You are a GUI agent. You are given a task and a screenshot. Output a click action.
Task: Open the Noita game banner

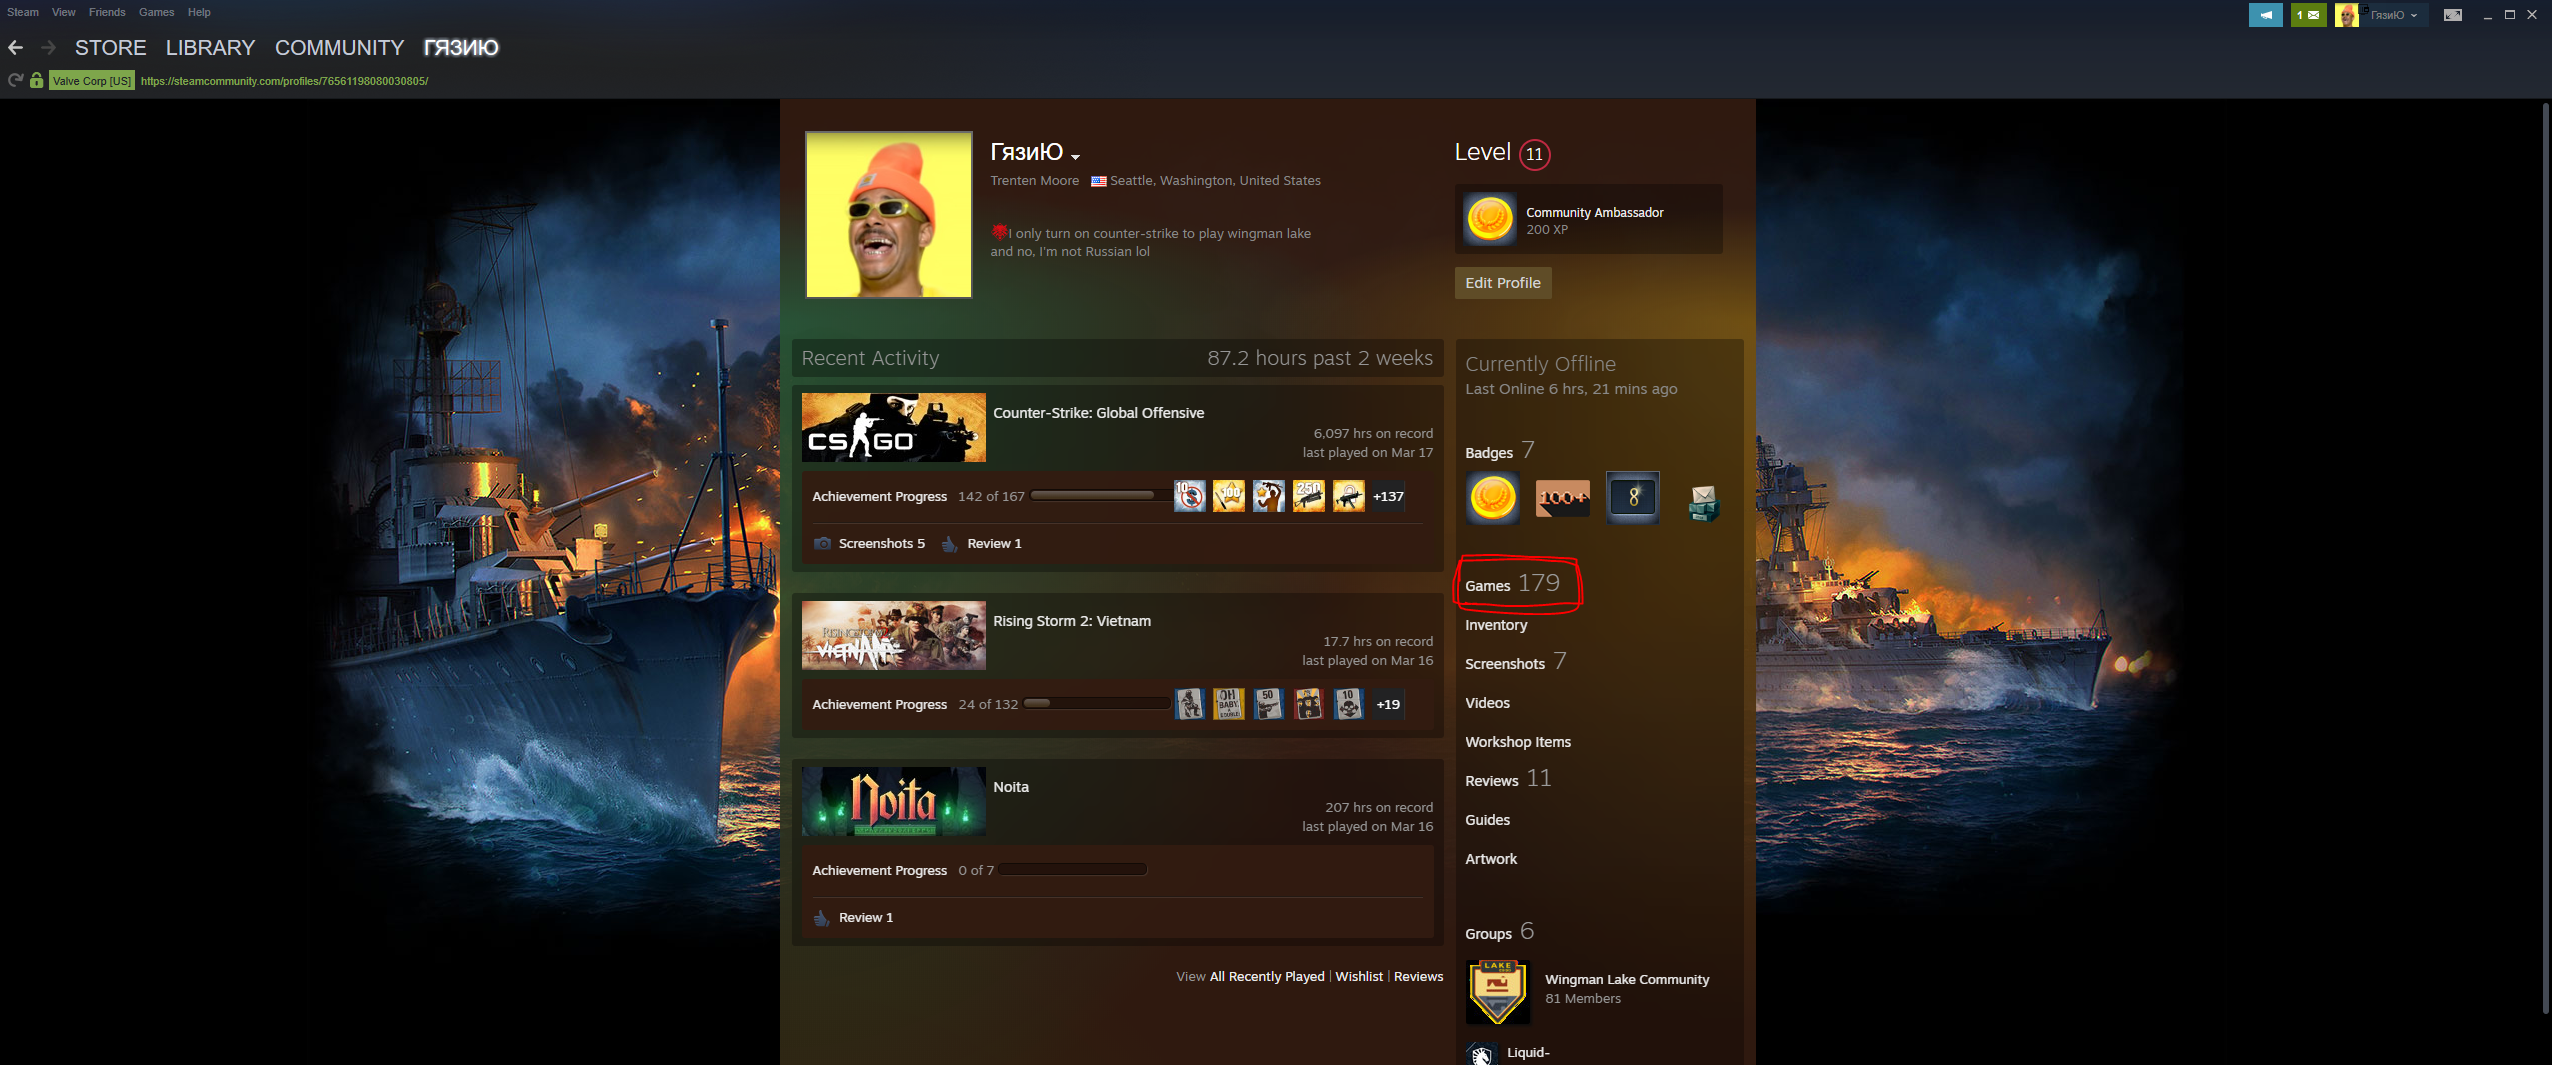[x=894, y=801]
